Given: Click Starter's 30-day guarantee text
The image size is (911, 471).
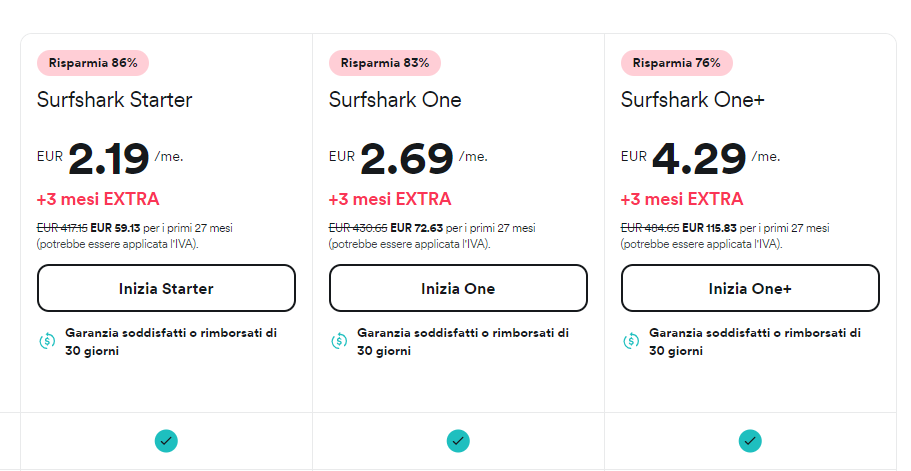Looking at the screenshot, I should 171,341.
